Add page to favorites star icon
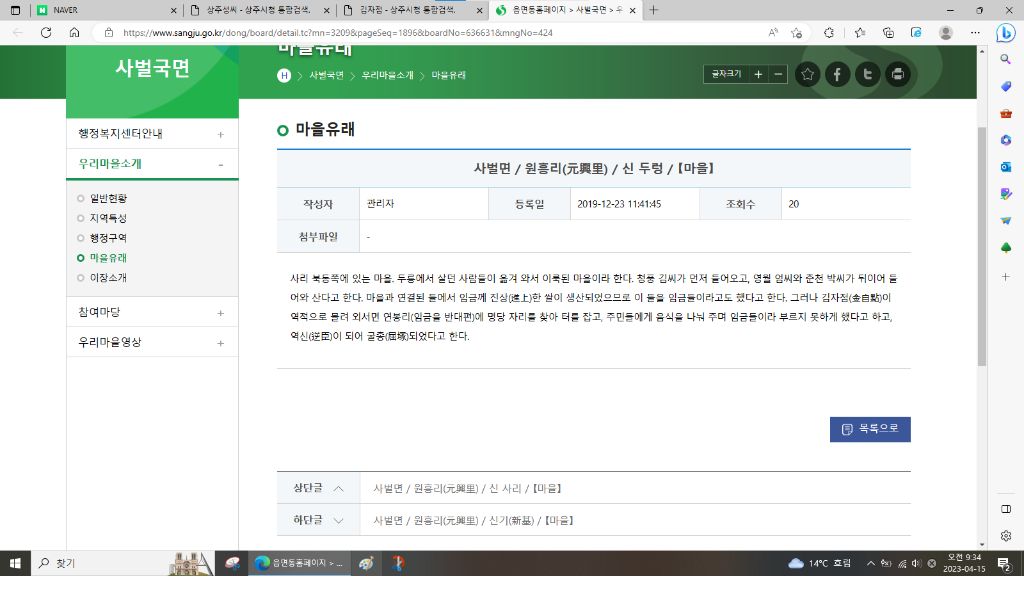The height and width of the screenshot is (603, 1024). pos(807,74)
